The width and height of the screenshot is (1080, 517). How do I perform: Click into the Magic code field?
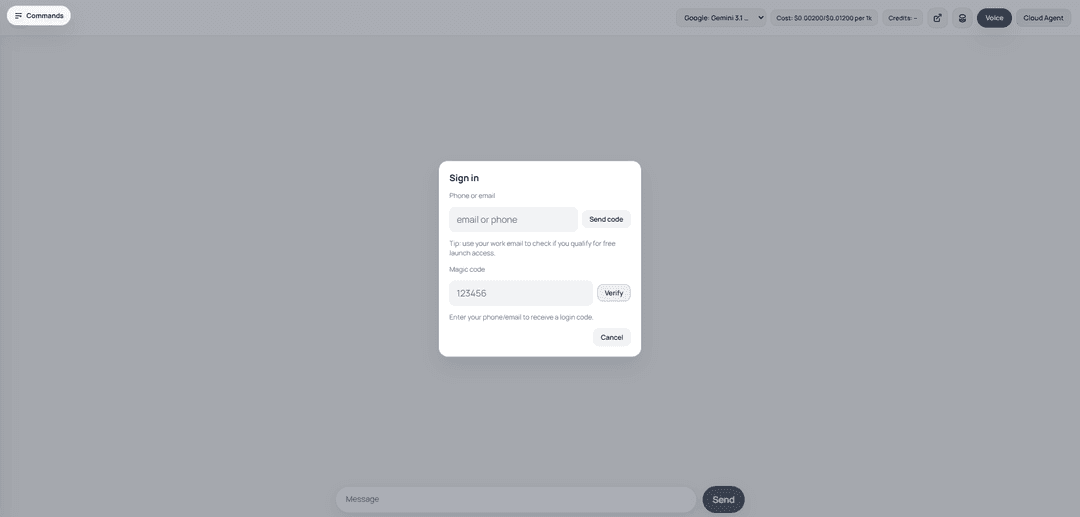[x=520, y=293]
